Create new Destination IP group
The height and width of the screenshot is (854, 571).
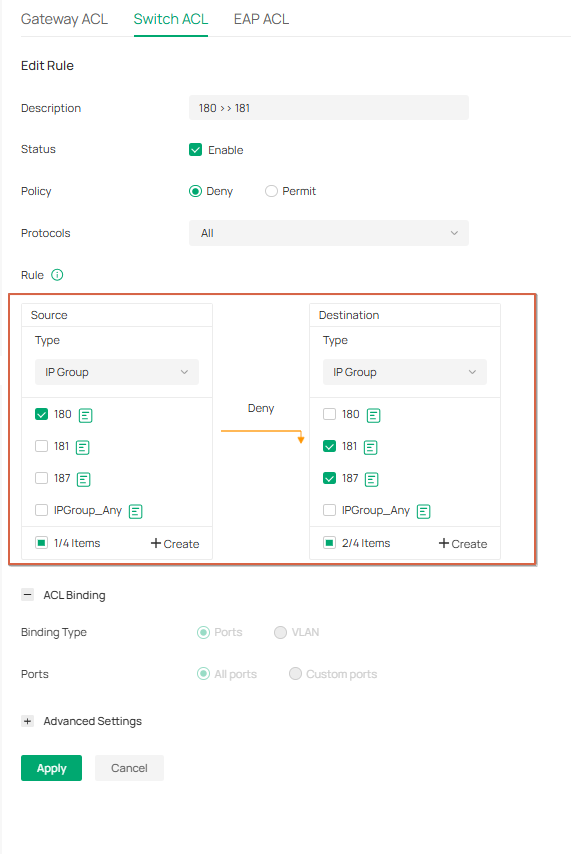tap(463, 544)
